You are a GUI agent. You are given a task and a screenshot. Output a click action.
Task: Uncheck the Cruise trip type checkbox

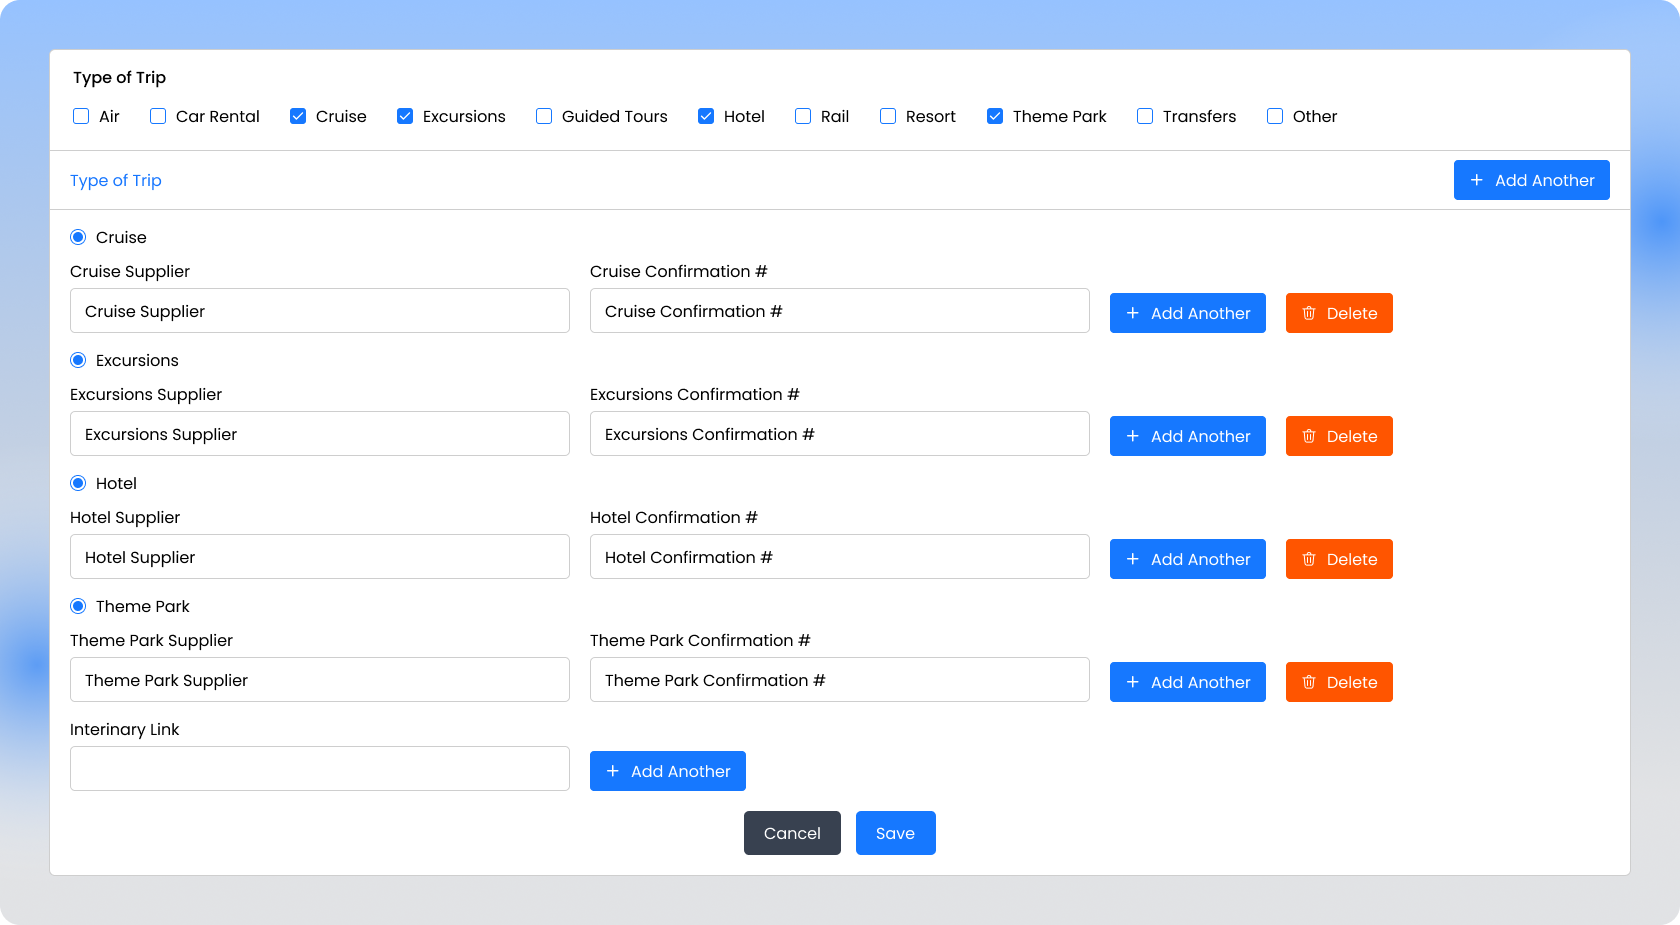(298, 116)
